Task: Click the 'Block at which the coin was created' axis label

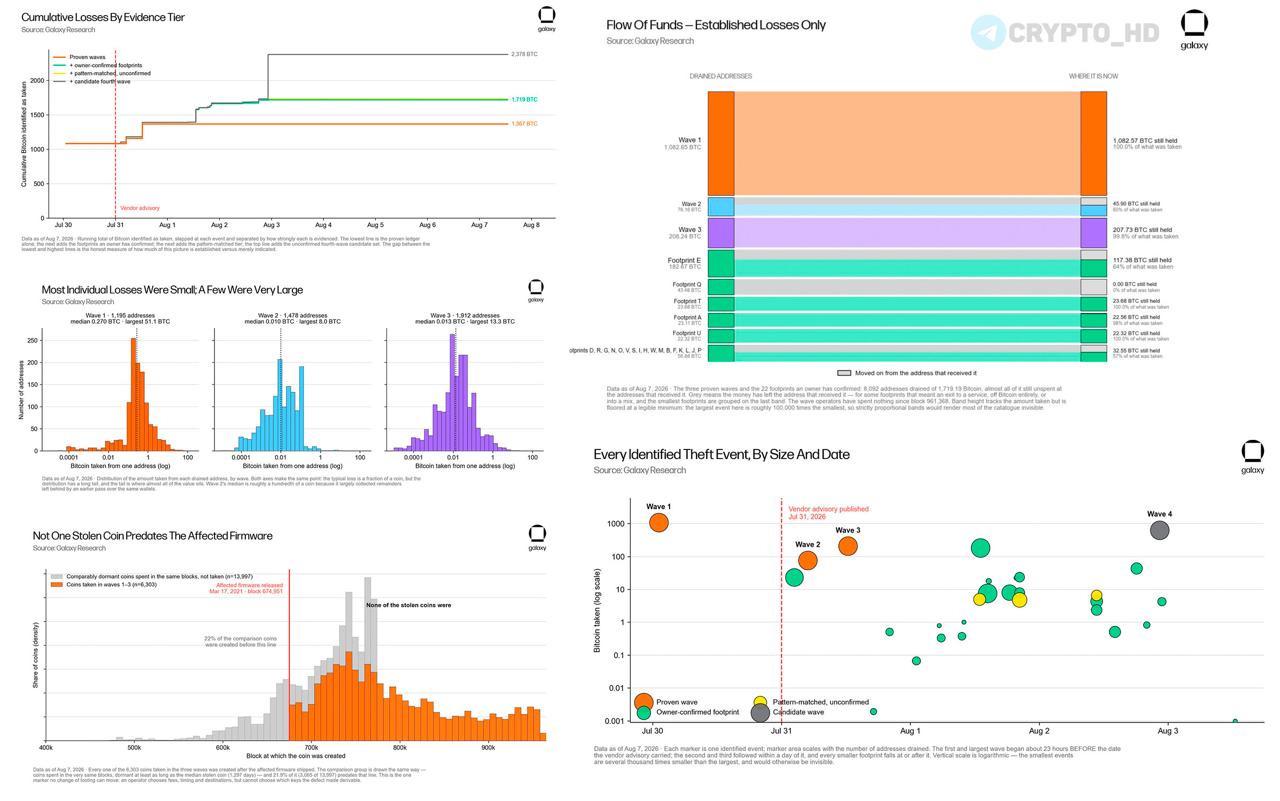Action: (x=295, y=756)
